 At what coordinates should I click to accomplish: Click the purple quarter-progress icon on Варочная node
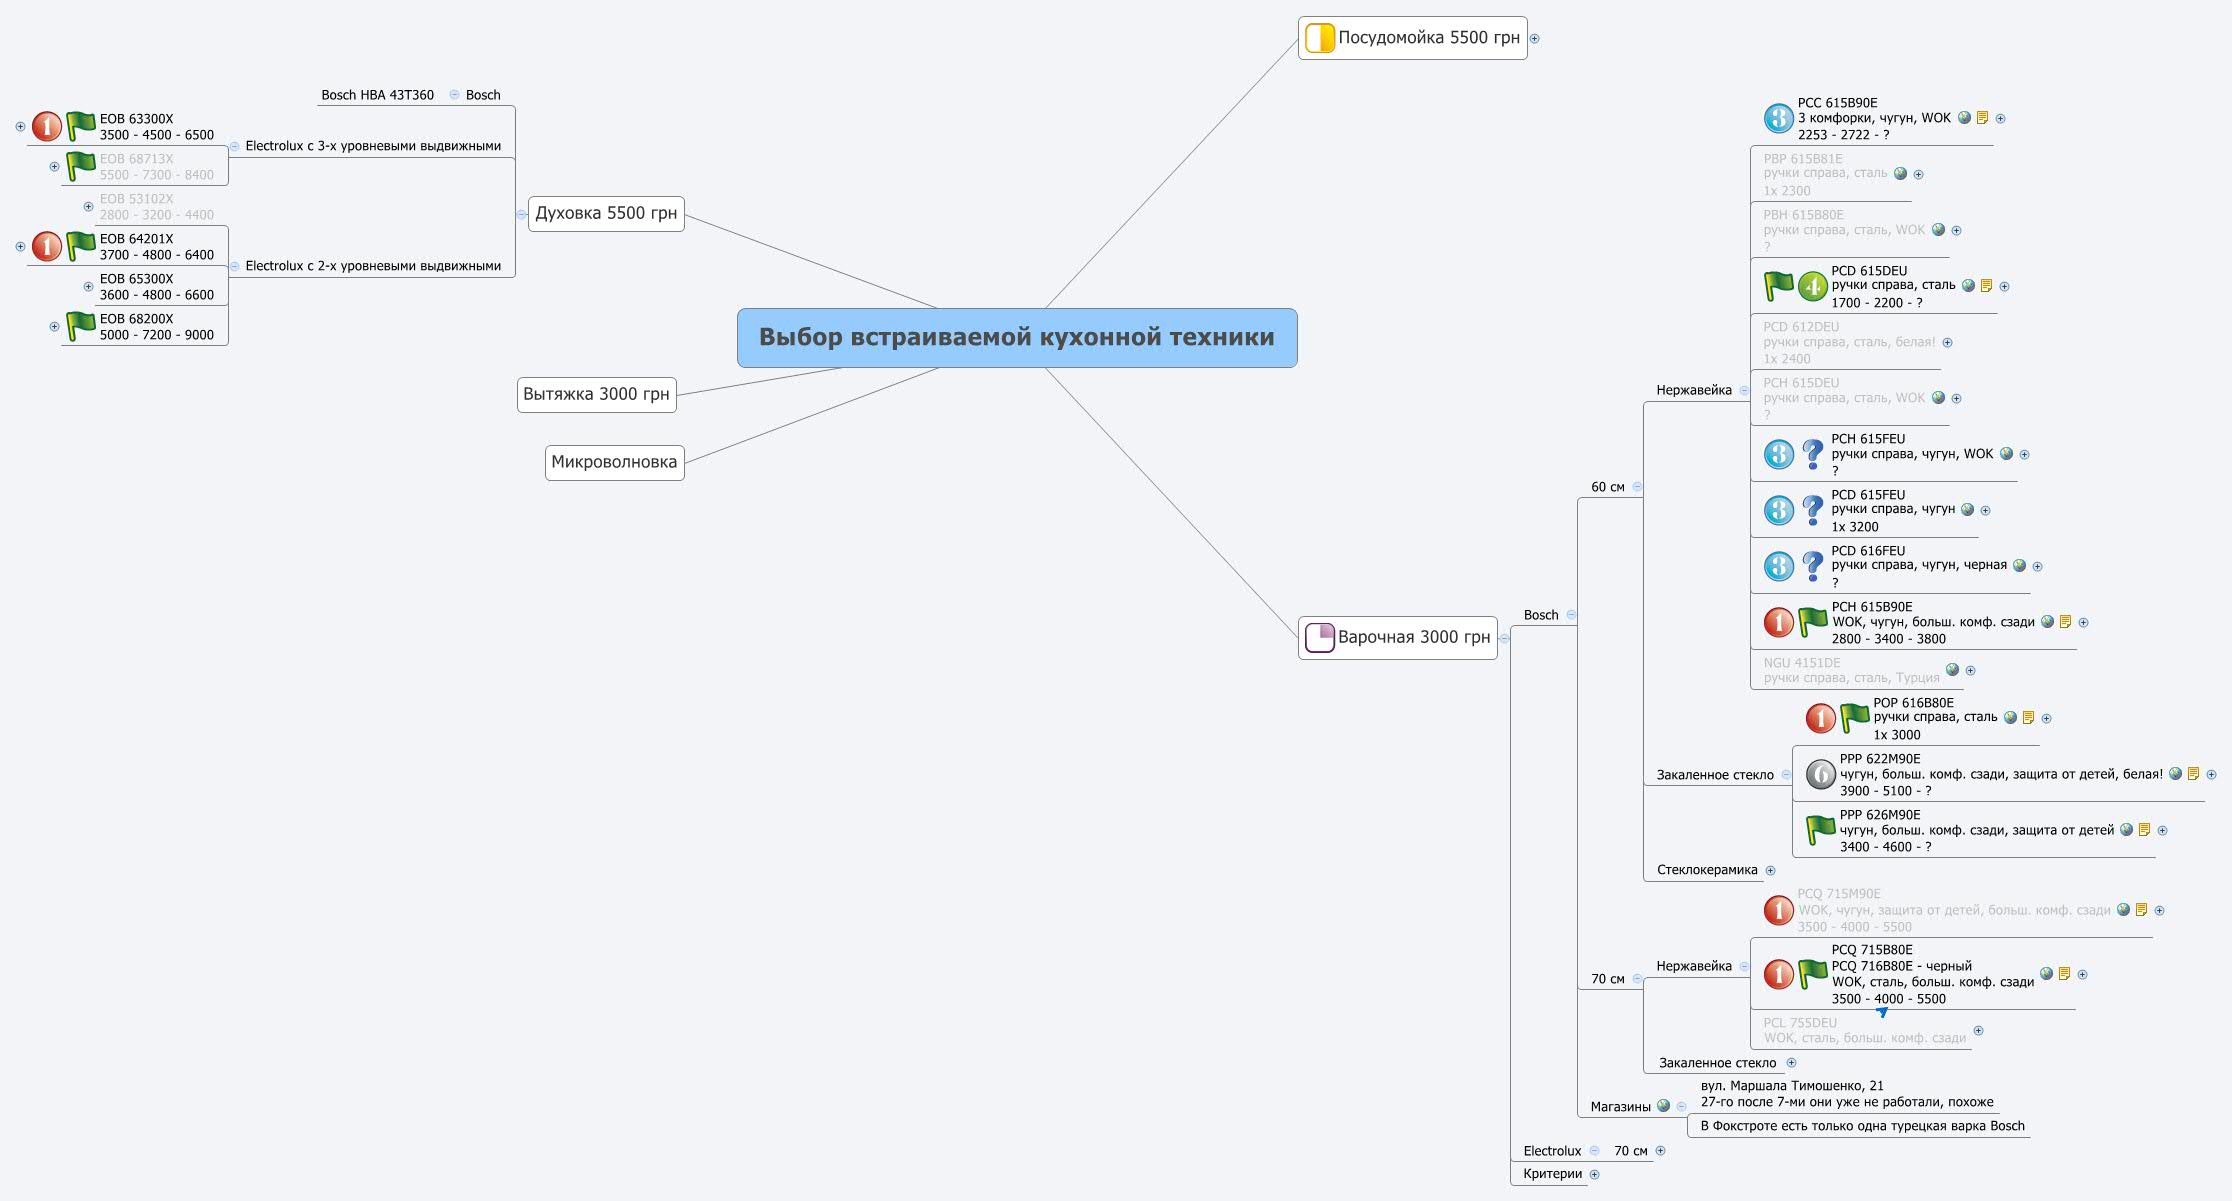pos(1320,637)
